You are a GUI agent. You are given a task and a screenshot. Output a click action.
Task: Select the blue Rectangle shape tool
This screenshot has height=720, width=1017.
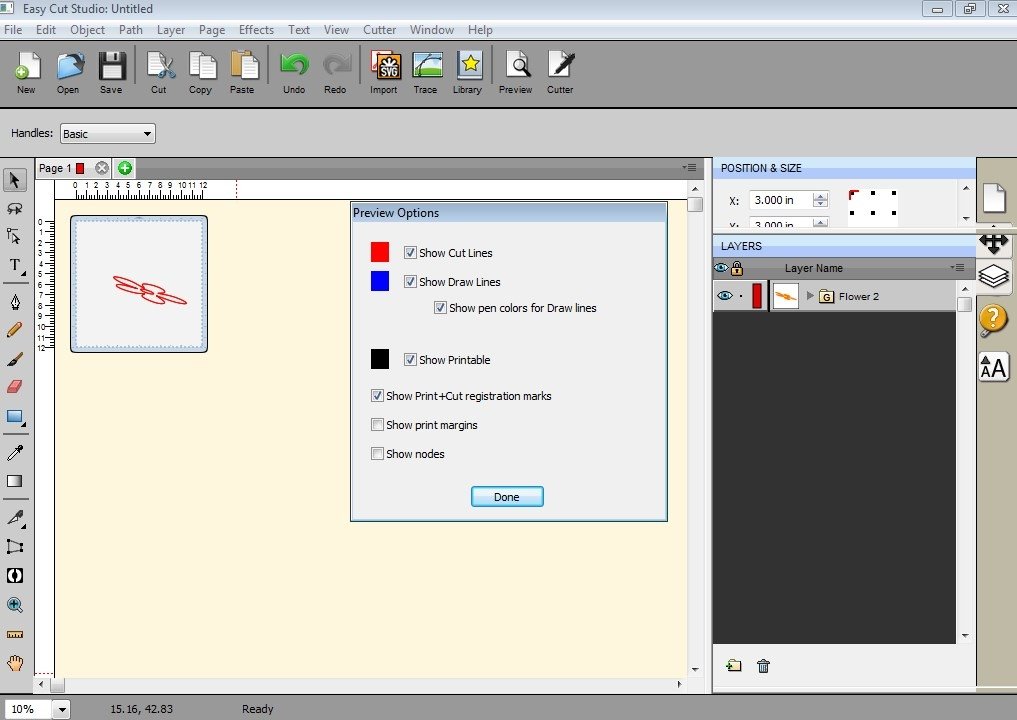coord(14,417)
